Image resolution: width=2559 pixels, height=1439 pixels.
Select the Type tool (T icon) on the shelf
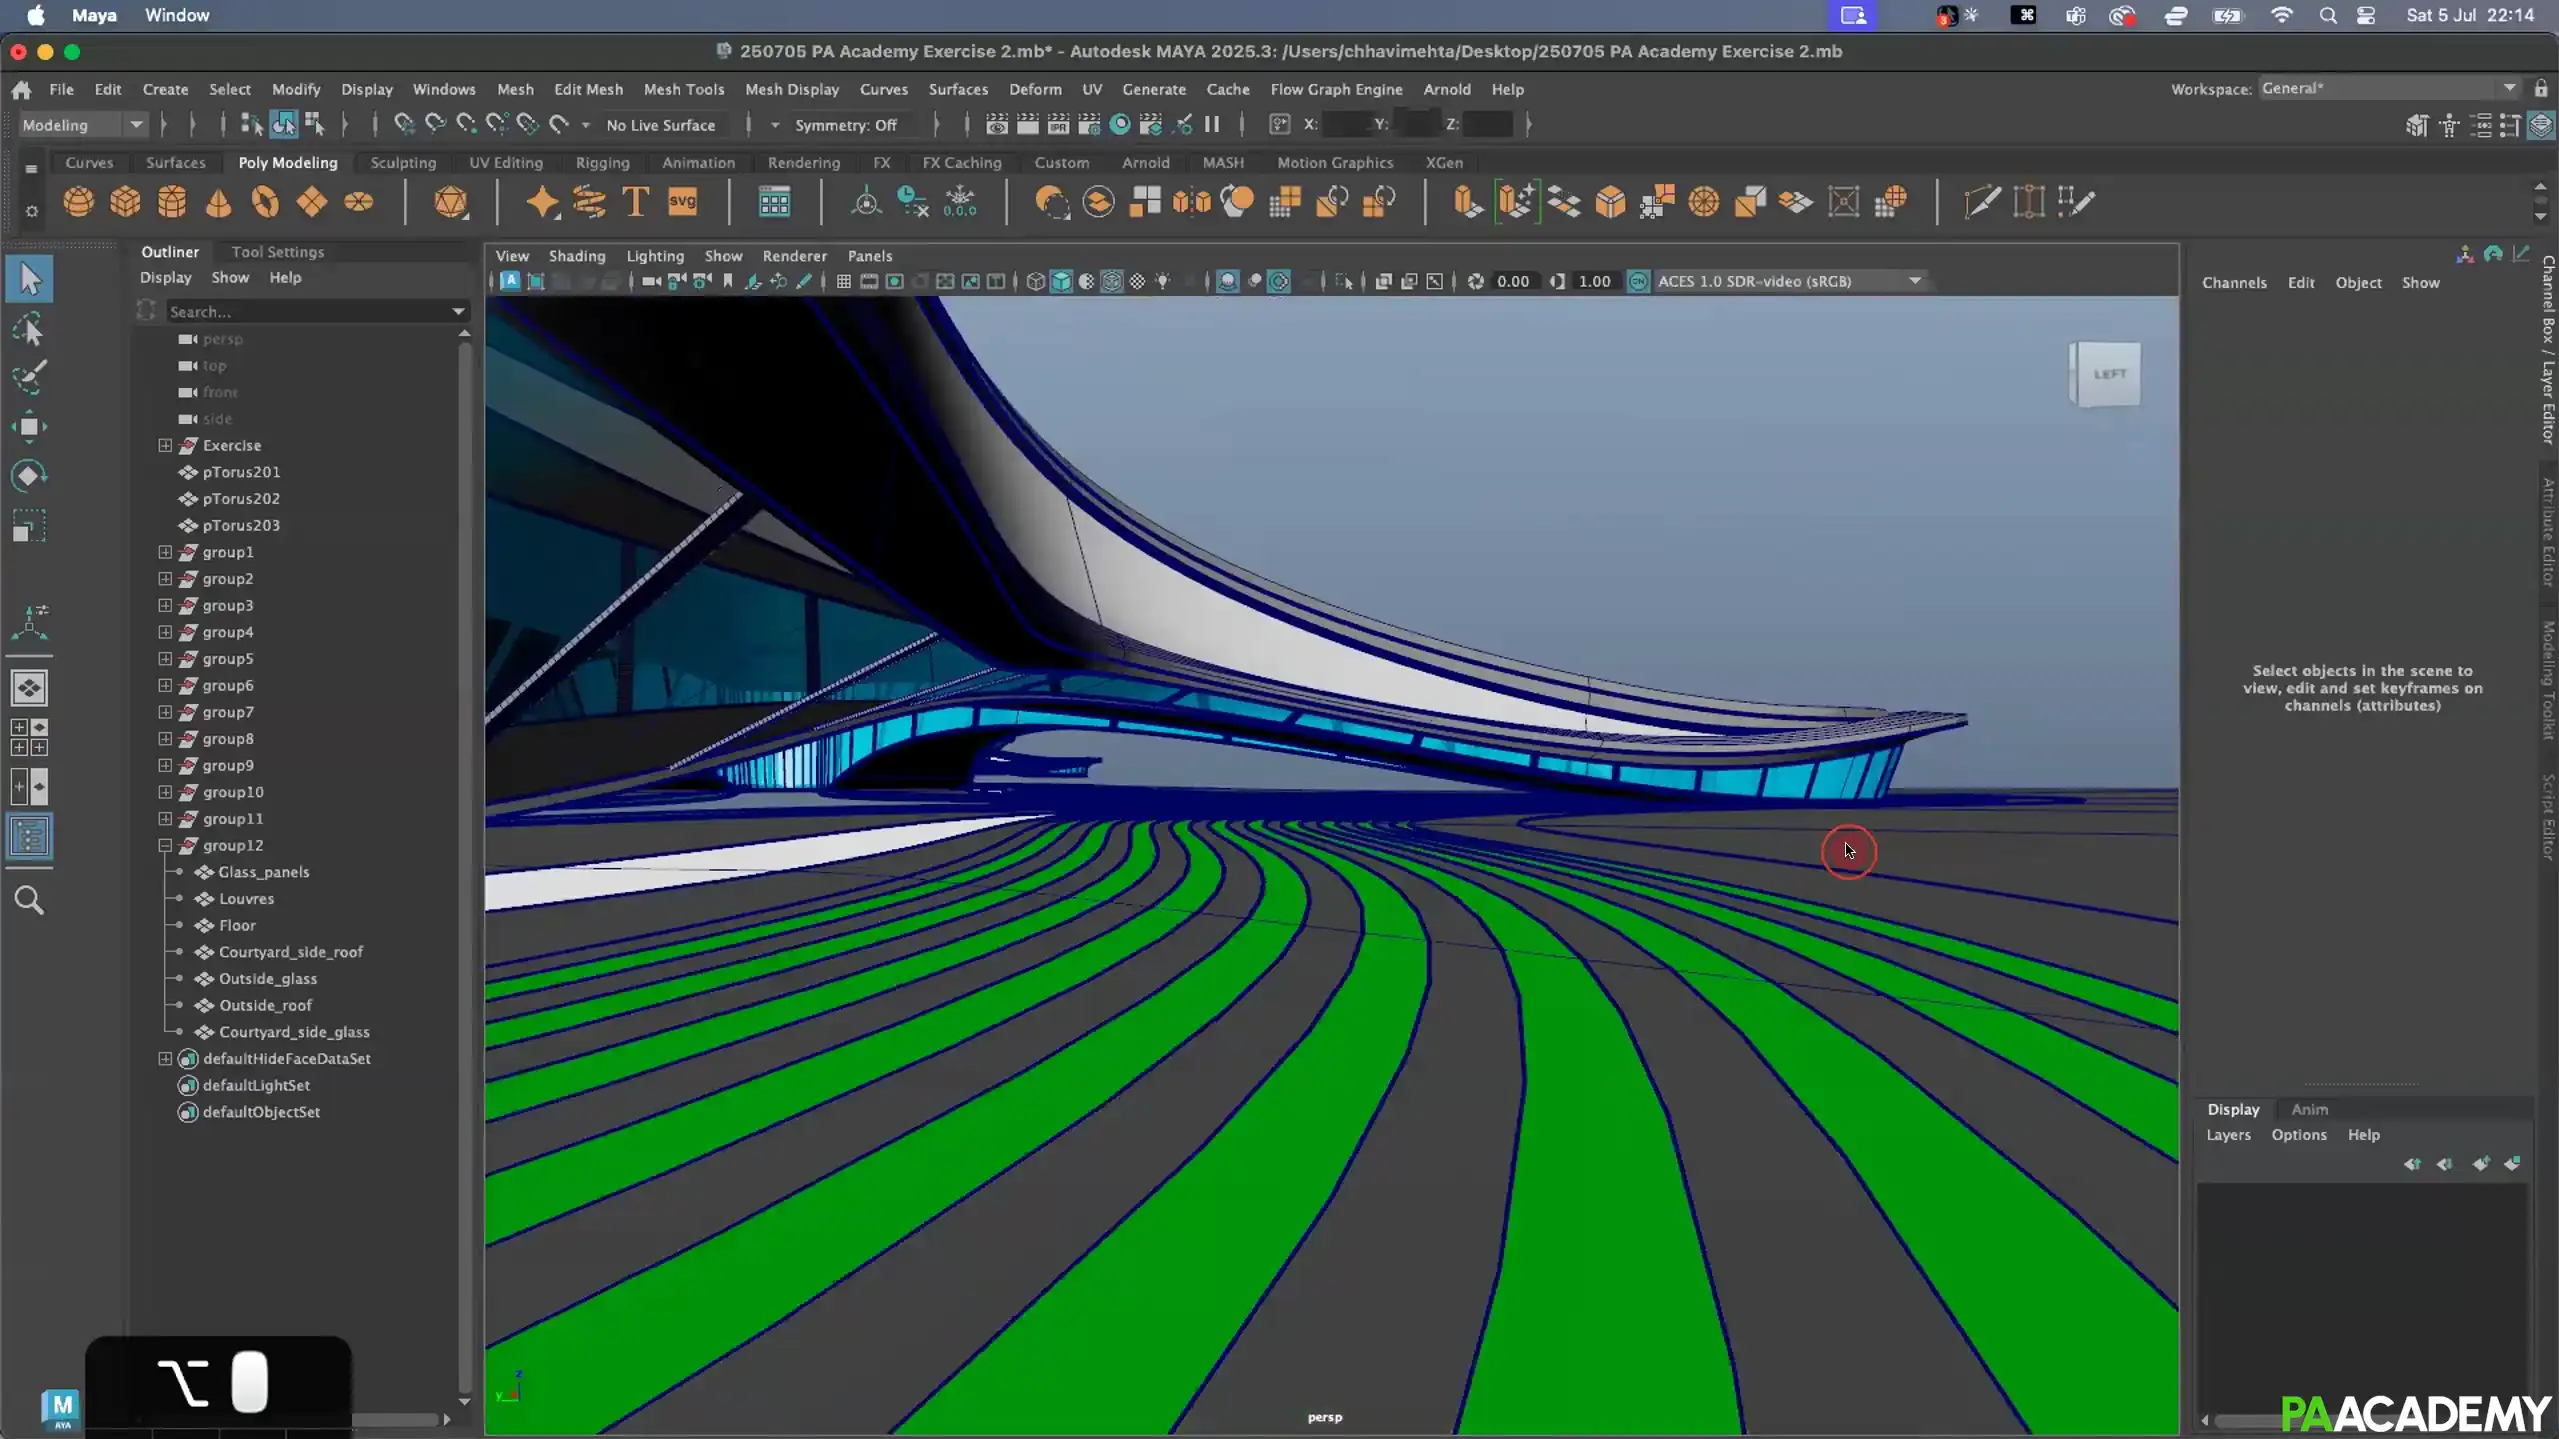tap(634, 202)
